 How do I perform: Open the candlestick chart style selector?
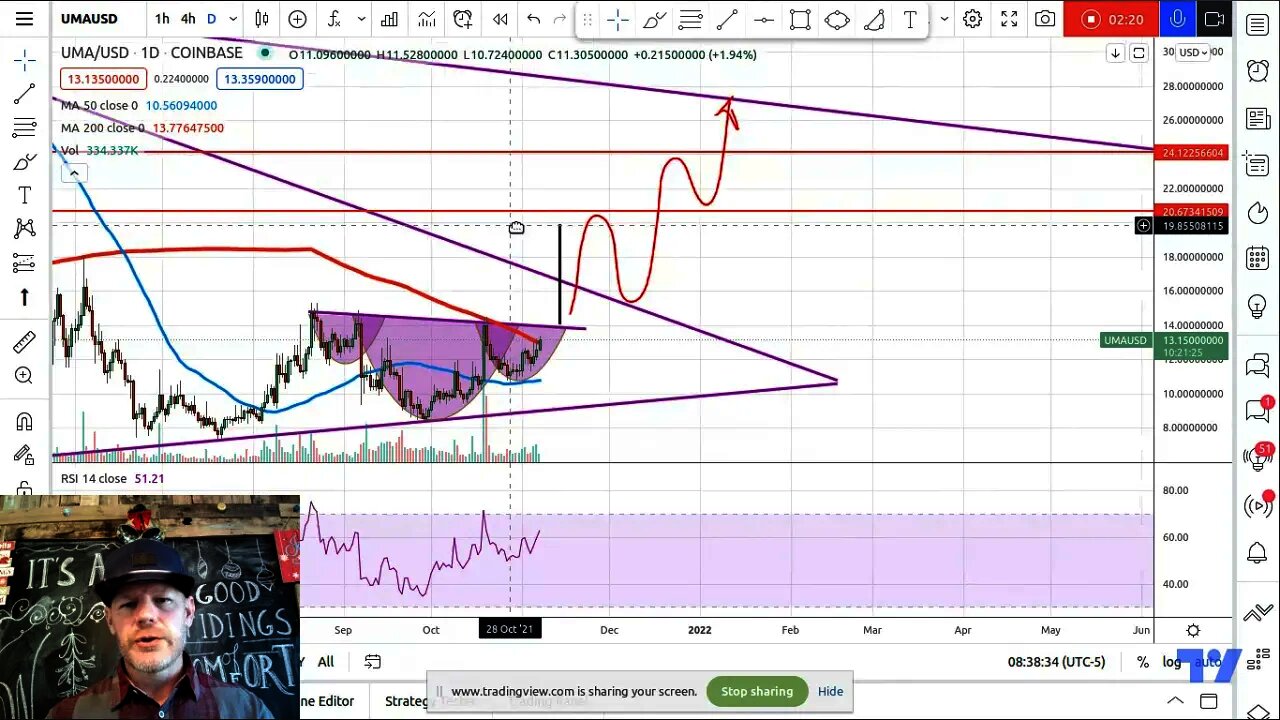[262, 18]
